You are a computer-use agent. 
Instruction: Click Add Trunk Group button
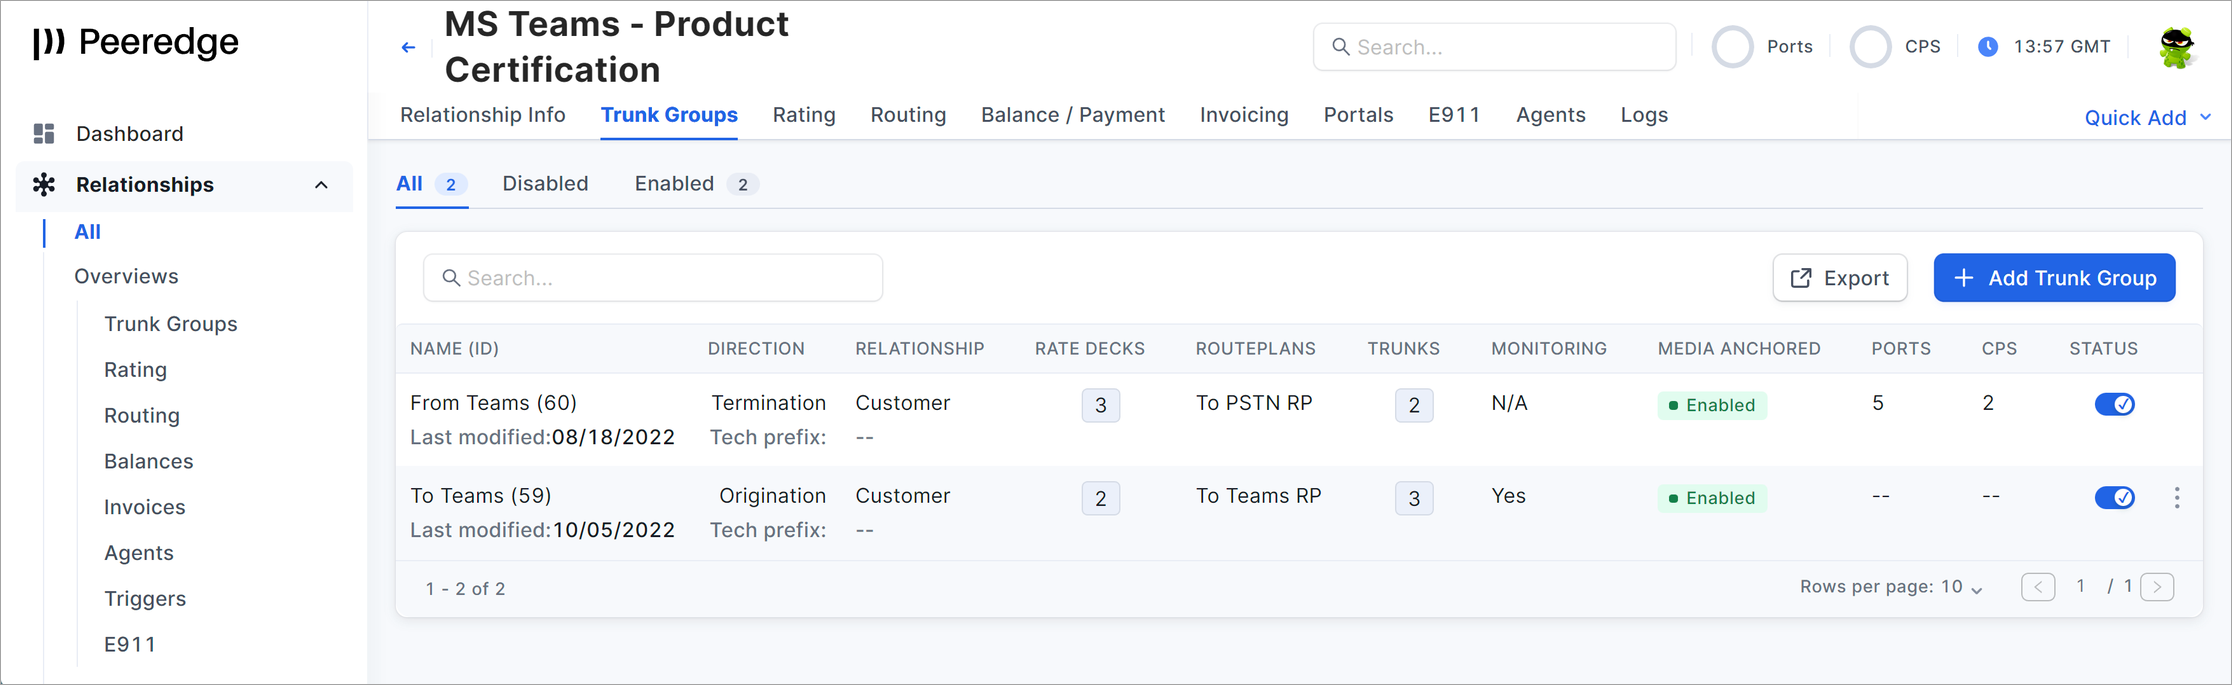point(2054,278)
